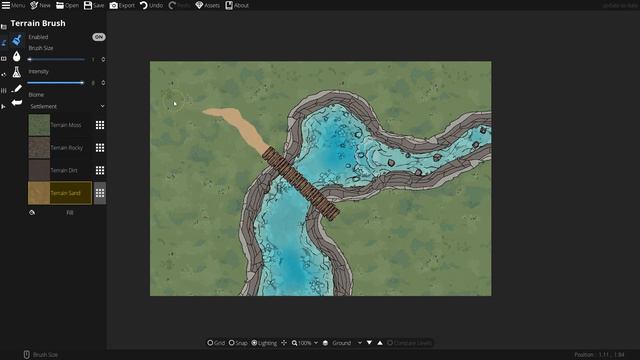Open the About dialog

tap(237, 5)
